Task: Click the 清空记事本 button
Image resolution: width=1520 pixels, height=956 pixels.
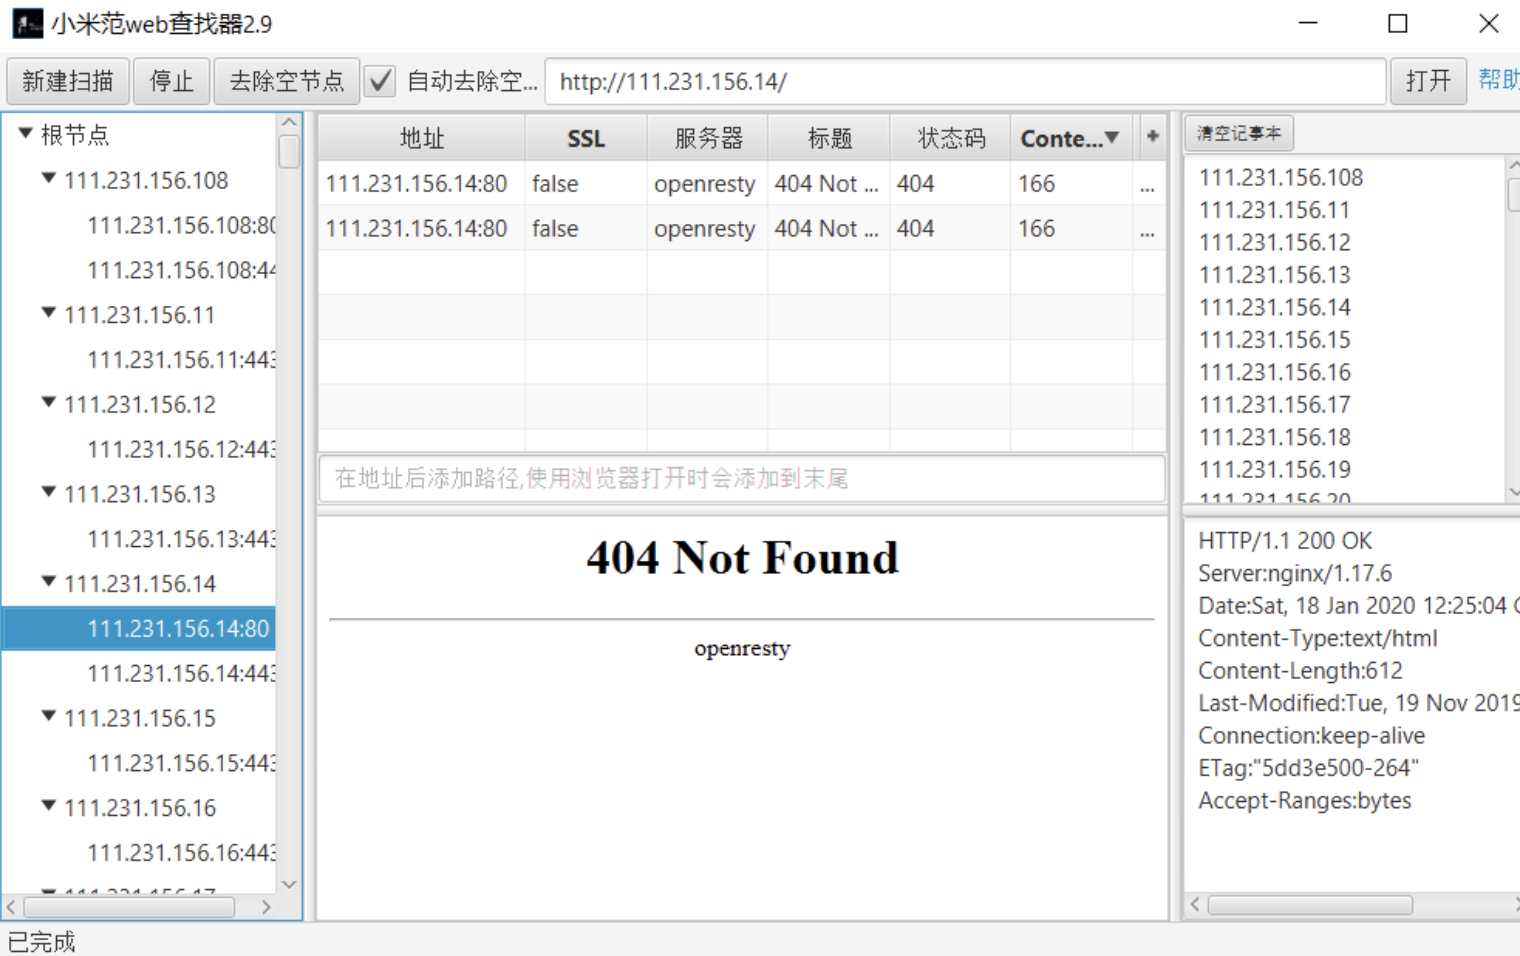Action: click(x=1238, y=133)
